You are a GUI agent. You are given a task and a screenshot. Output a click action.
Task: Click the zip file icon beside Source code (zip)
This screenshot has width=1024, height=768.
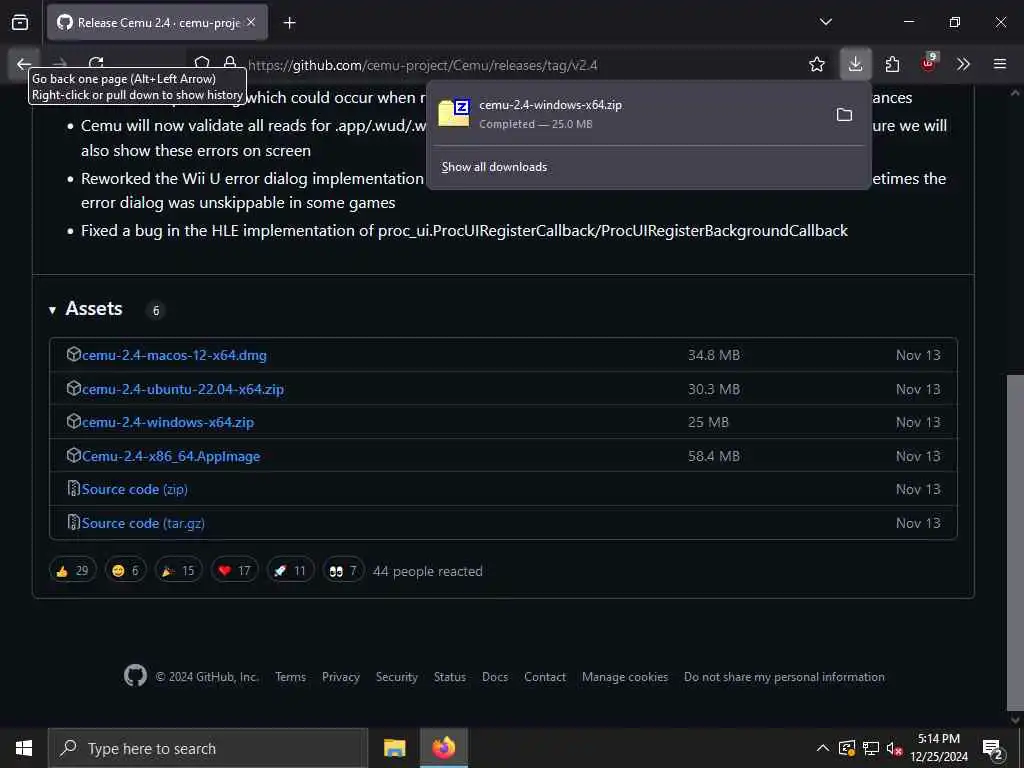74,488
